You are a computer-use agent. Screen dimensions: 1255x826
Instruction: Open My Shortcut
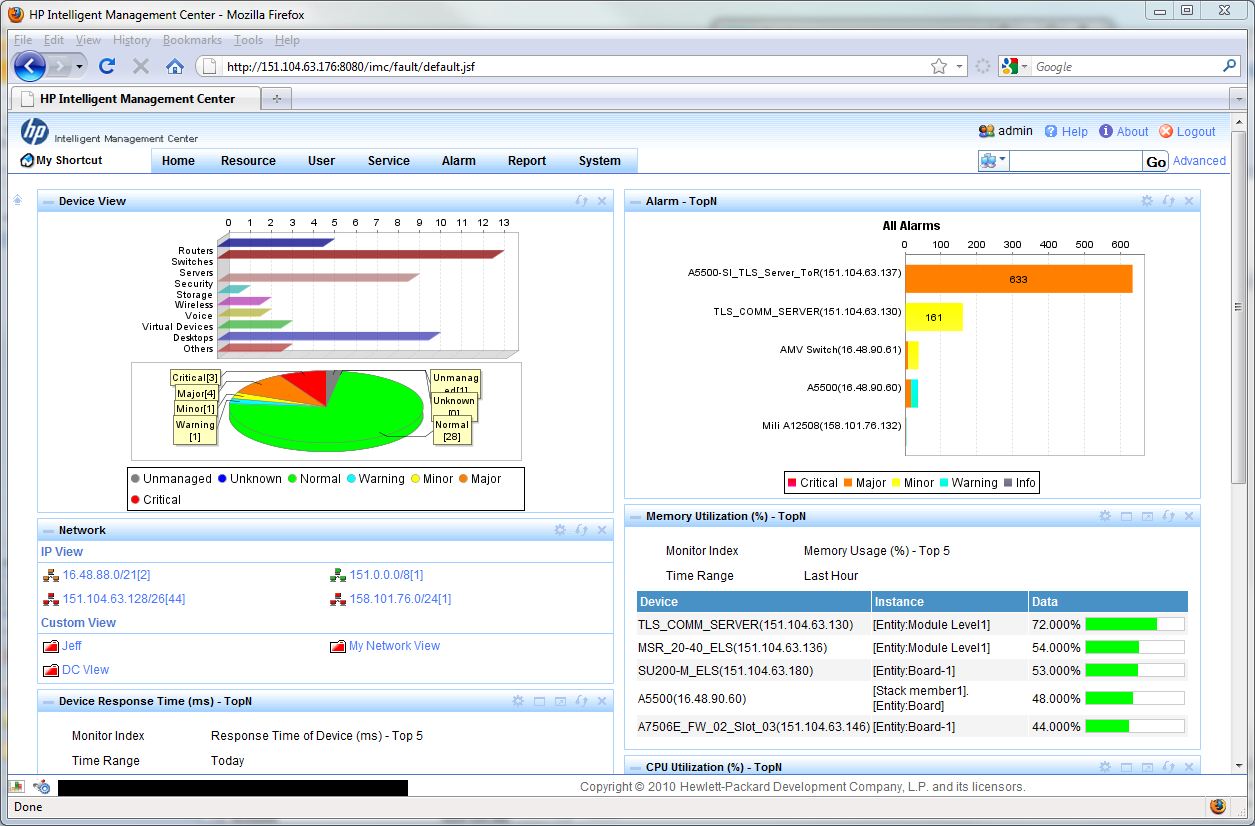(61, 160)
